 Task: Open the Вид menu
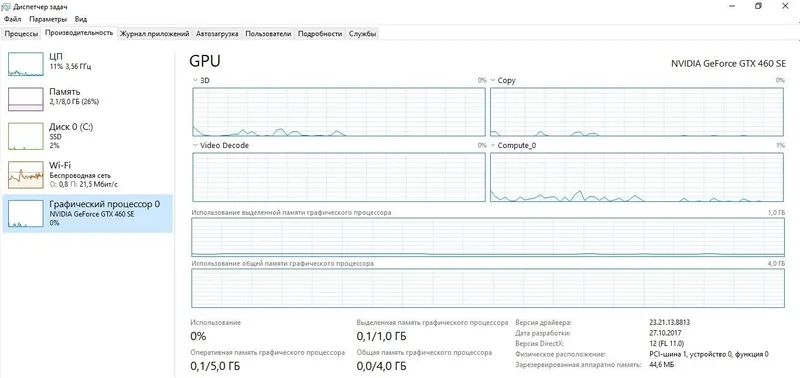point(81,19)
